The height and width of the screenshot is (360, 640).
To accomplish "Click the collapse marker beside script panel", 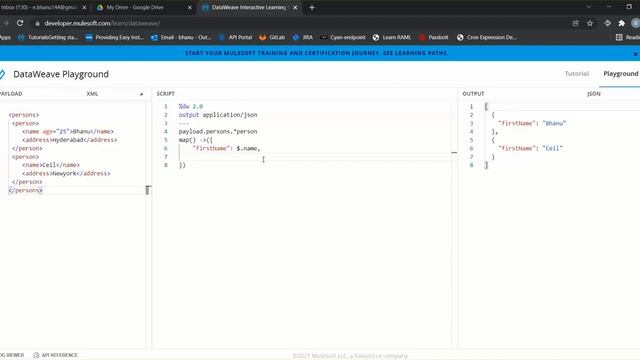I will click(454, 152).
